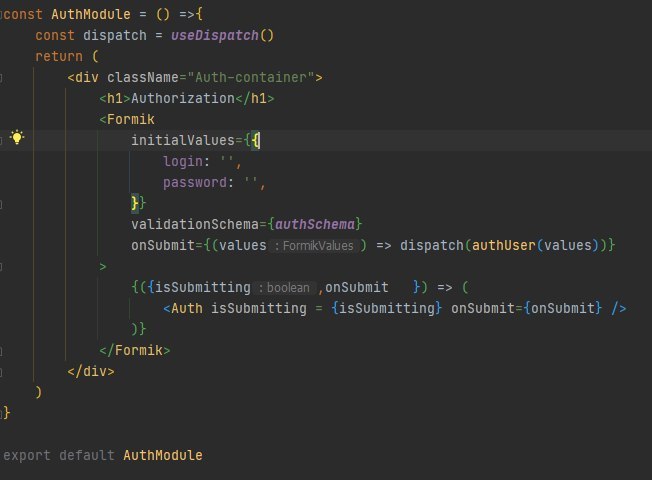Click the className attribute name
Viewport: 652px width, 480px height.
coord(143,77)
